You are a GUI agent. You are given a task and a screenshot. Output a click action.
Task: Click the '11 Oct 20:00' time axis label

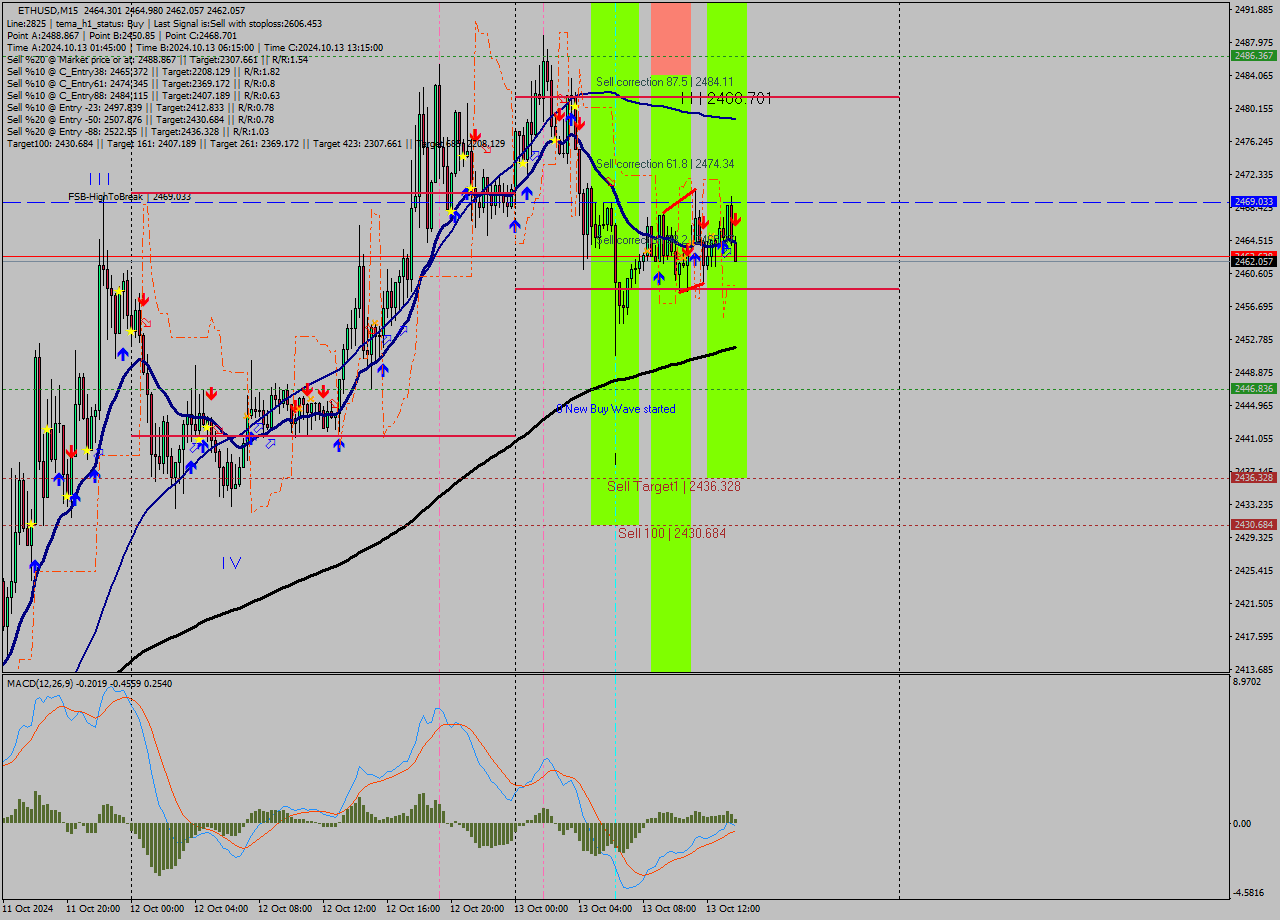click(x=93, y=909)
